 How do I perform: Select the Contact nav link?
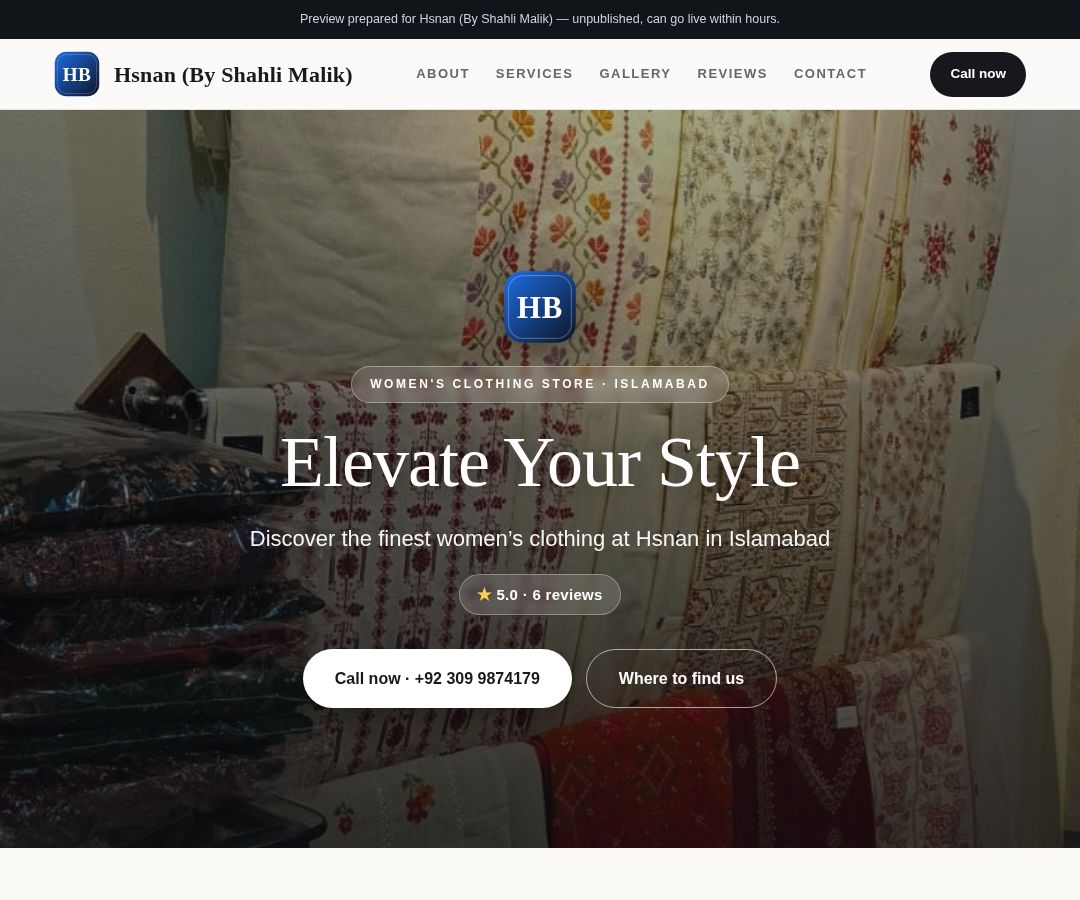coord(830,74)
